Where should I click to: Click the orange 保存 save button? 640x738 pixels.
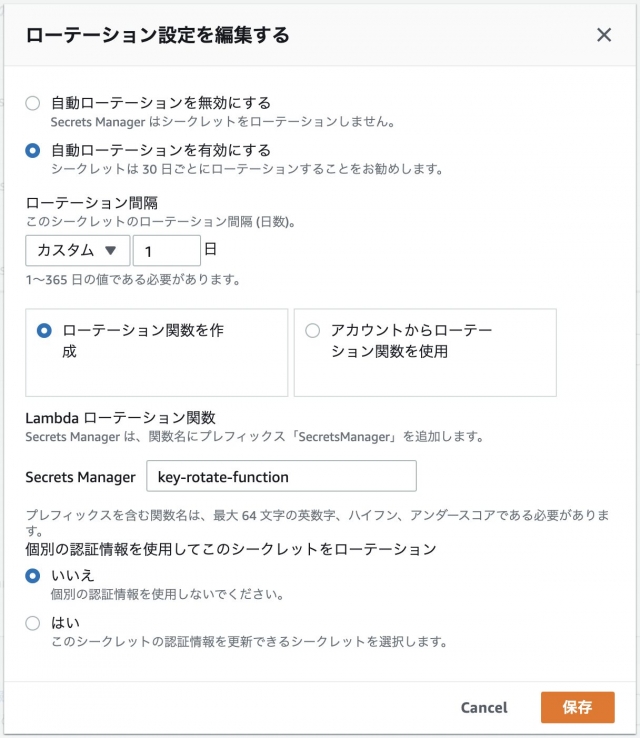coord(577,707)
